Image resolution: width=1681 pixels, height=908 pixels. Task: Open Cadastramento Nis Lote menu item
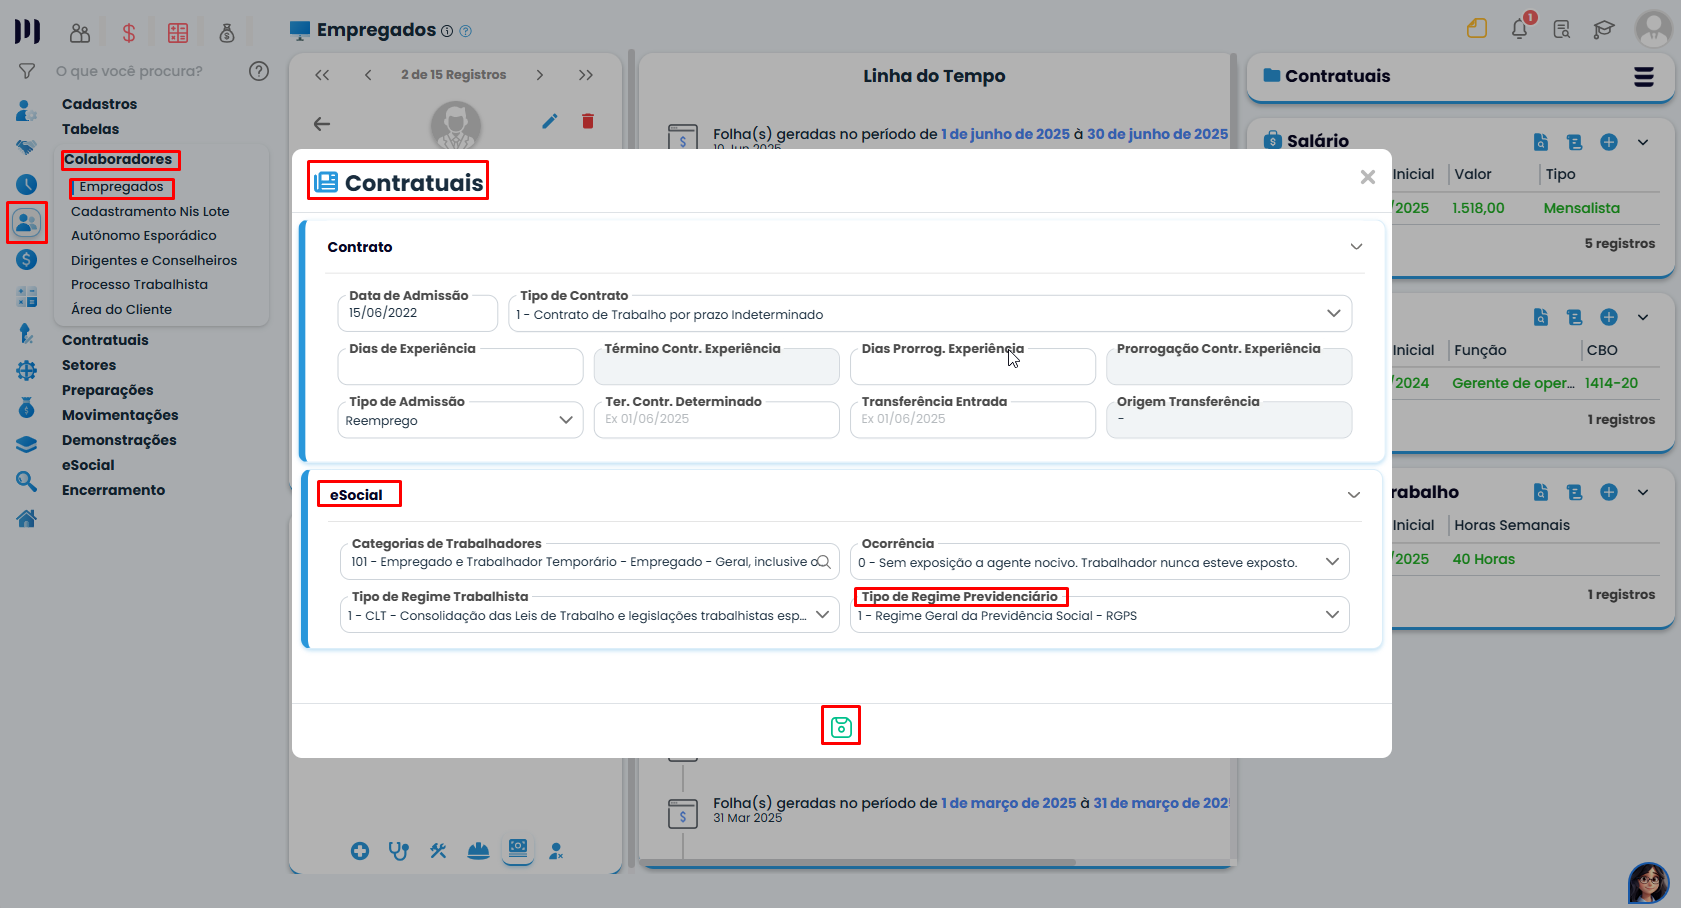(150, 211)
